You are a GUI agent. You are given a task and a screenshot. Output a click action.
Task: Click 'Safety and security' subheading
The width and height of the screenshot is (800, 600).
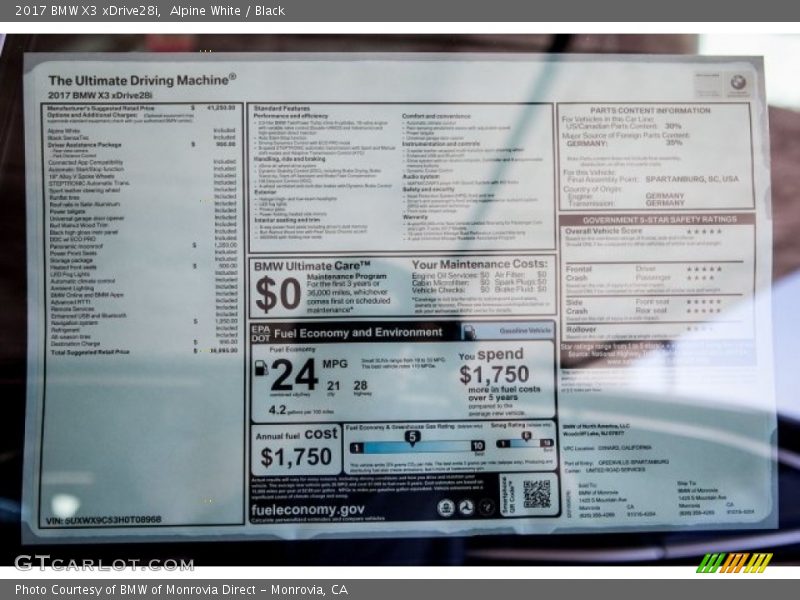(428, 189)
